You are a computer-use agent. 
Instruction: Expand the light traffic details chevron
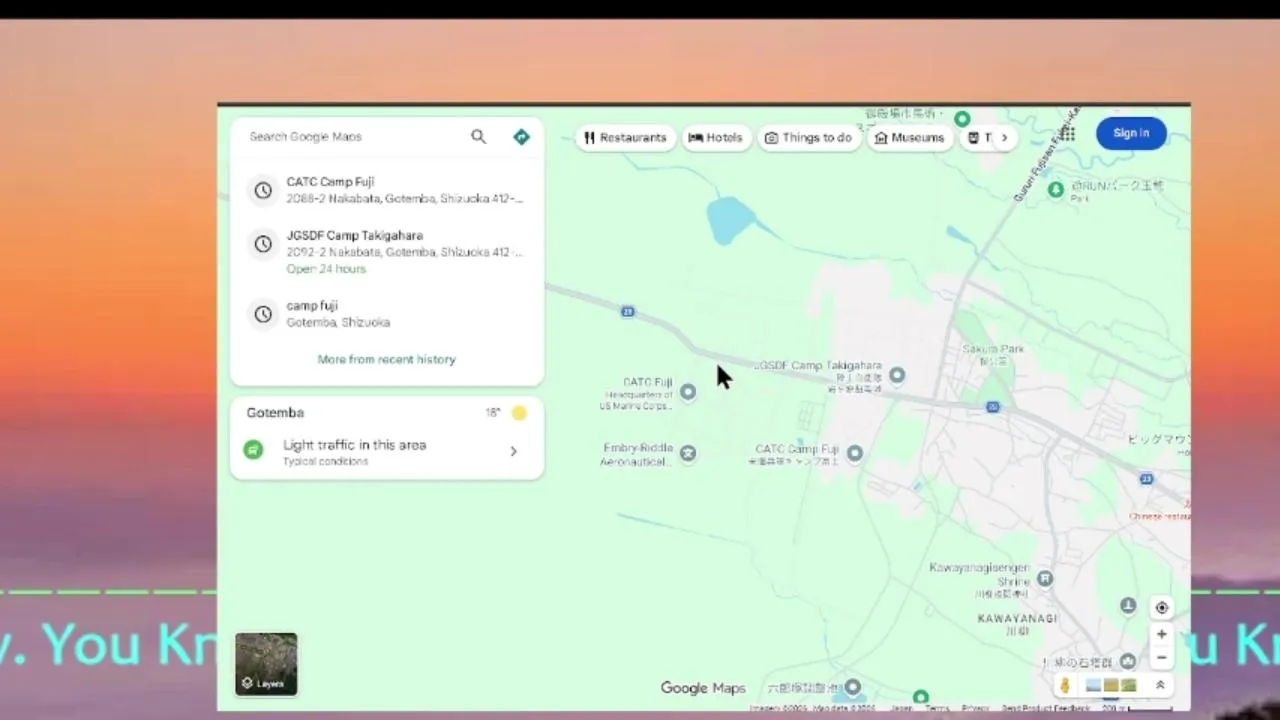click(x=513, y=451)
